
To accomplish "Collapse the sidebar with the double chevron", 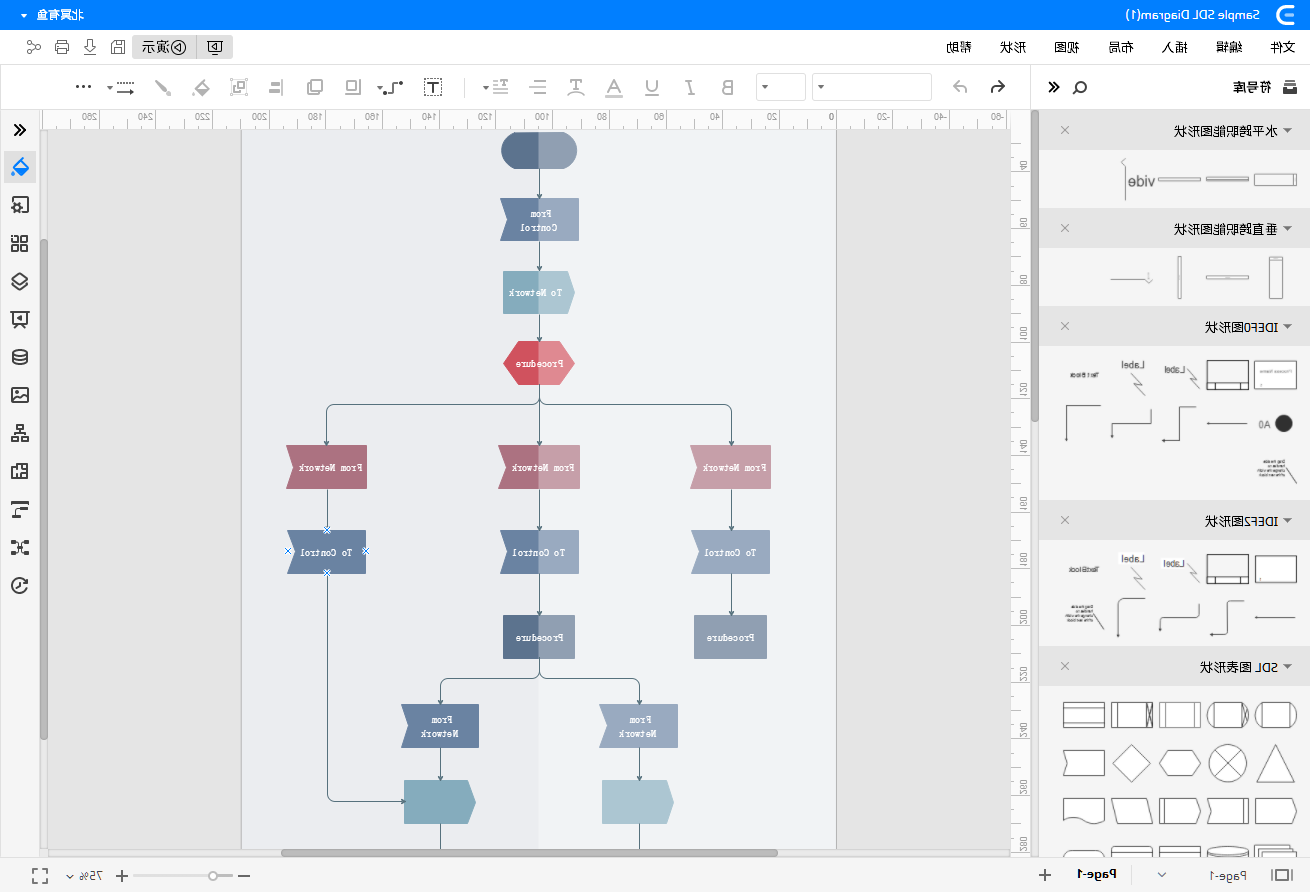I will (x=19, y=130).
